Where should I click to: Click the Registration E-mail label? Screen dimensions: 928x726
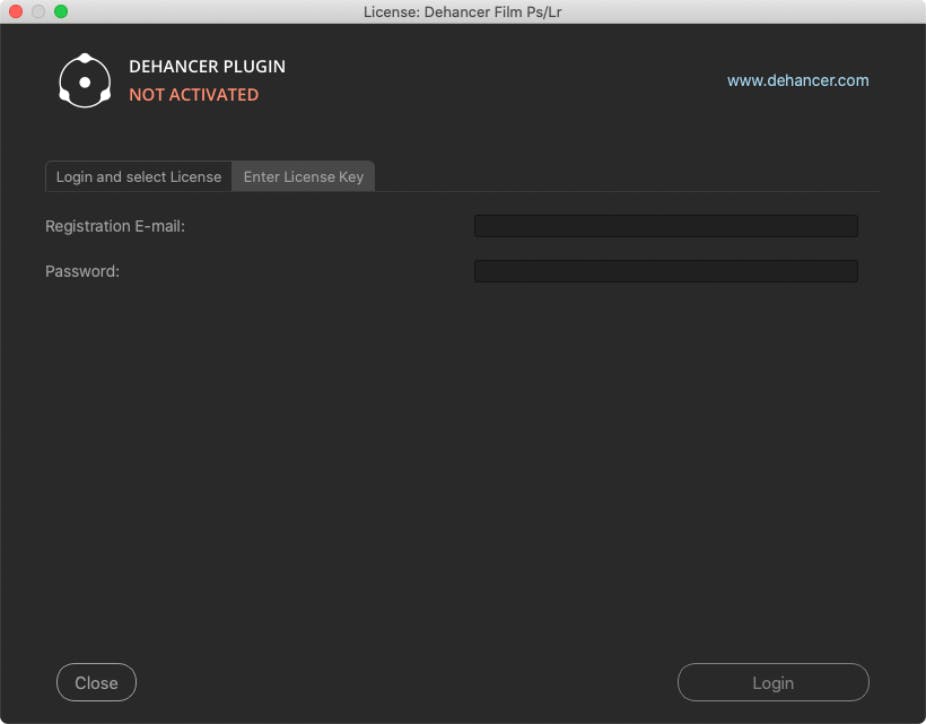(115, 226)
